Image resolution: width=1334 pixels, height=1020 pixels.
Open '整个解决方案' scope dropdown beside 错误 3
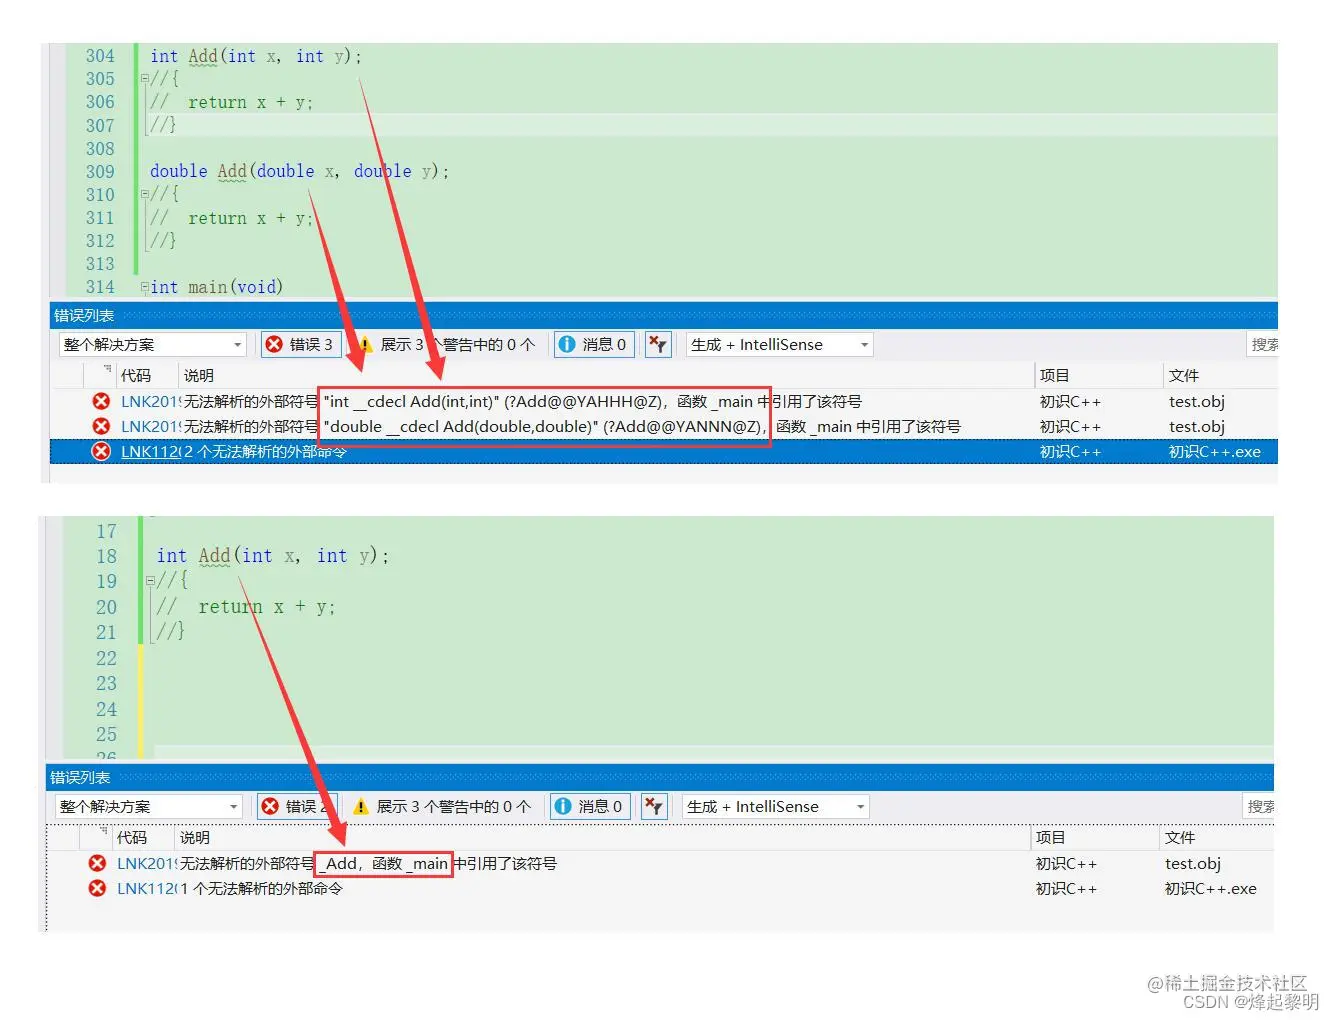(x=152, y=344)
